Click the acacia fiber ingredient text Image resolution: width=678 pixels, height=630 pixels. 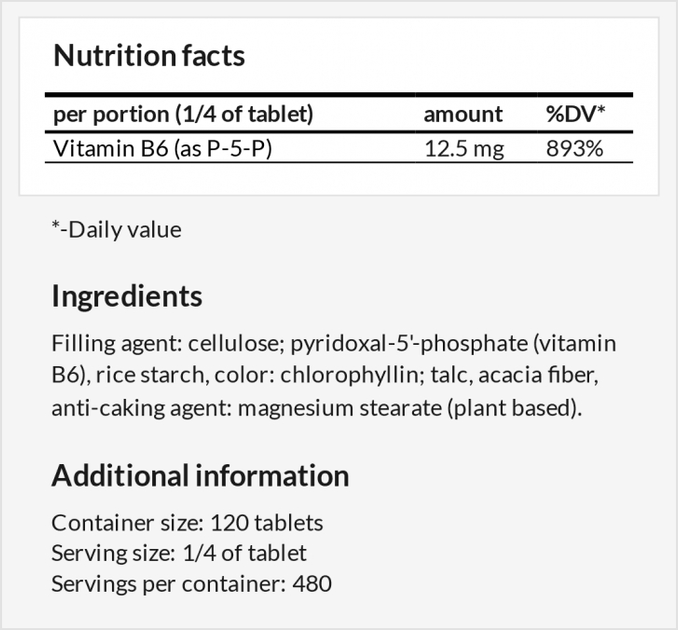click(537, 375)
